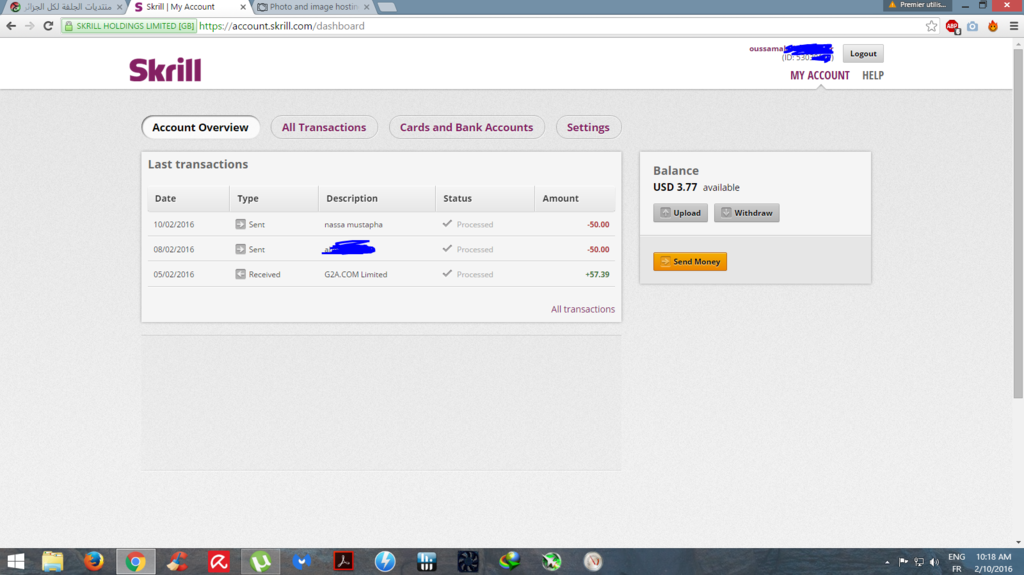
Task: Click the browser address bar URL
Action: click(x=281, y=26)
